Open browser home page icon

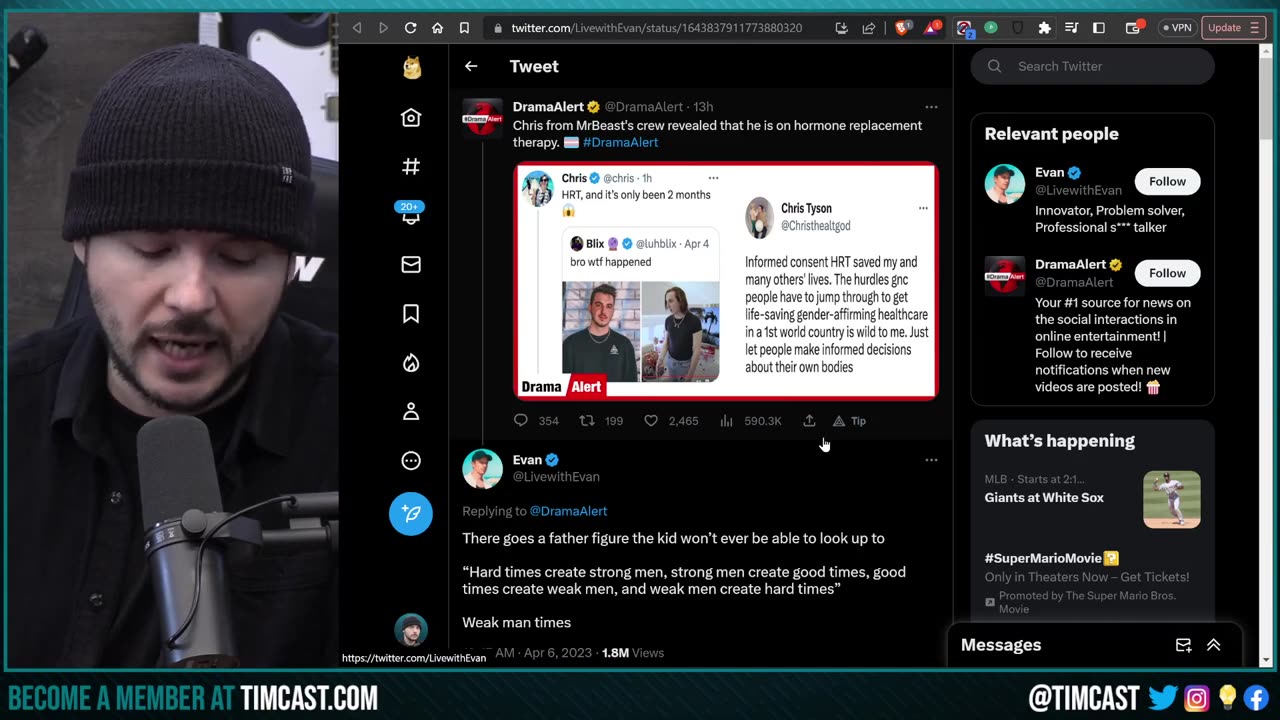pos(437,28)
